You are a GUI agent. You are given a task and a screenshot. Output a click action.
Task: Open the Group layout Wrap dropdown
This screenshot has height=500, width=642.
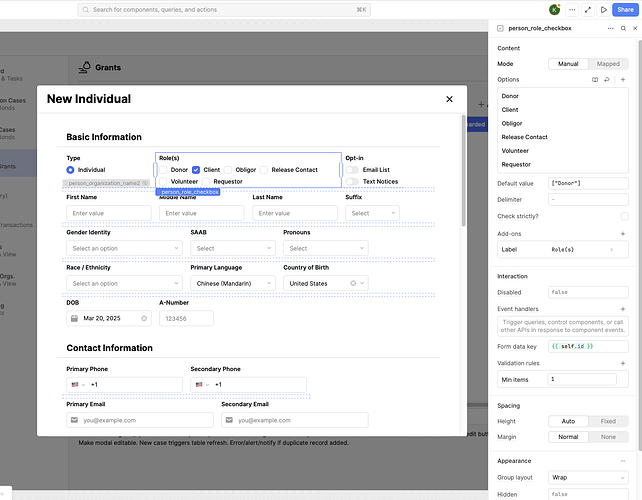pyautogui.click(x=588, y=477)
